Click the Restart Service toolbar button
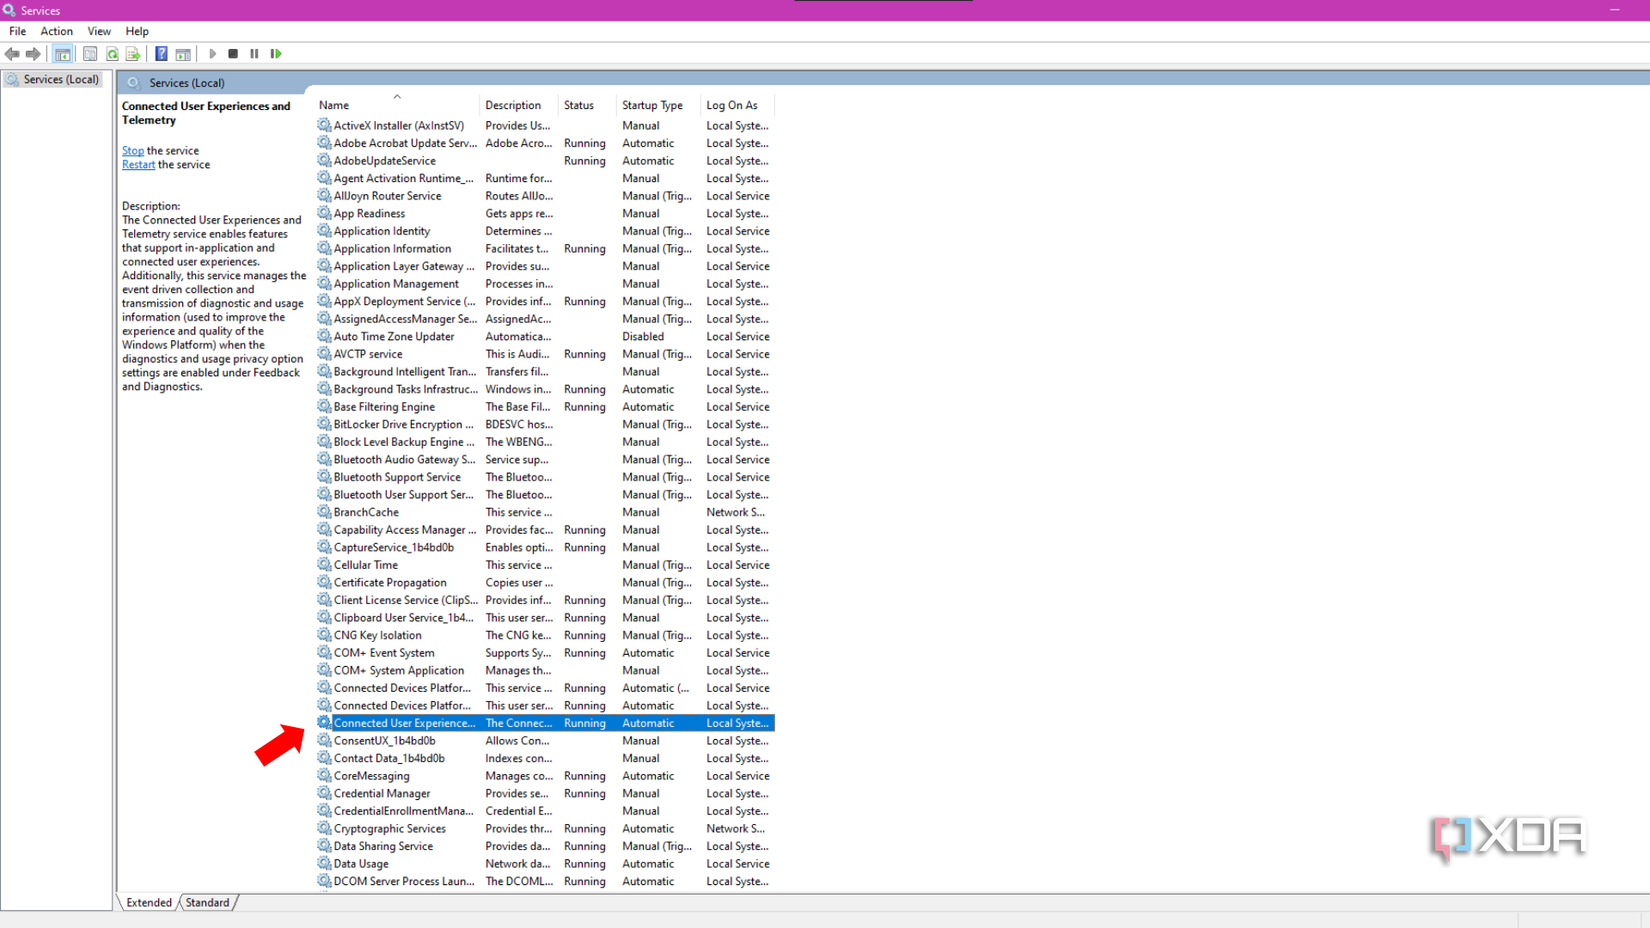Viewport: 1650px width, 928px height. [x=276, y=54]
